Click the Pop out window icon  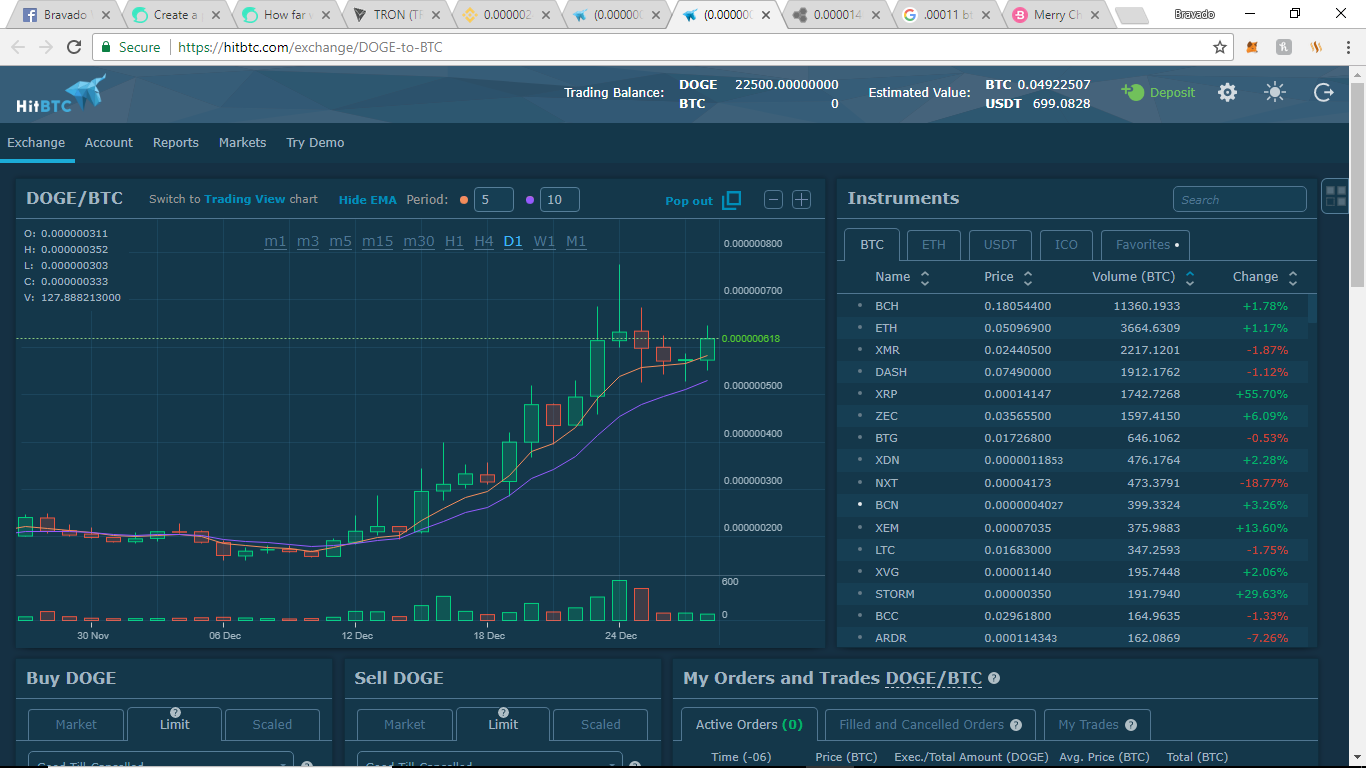(732, 200)
